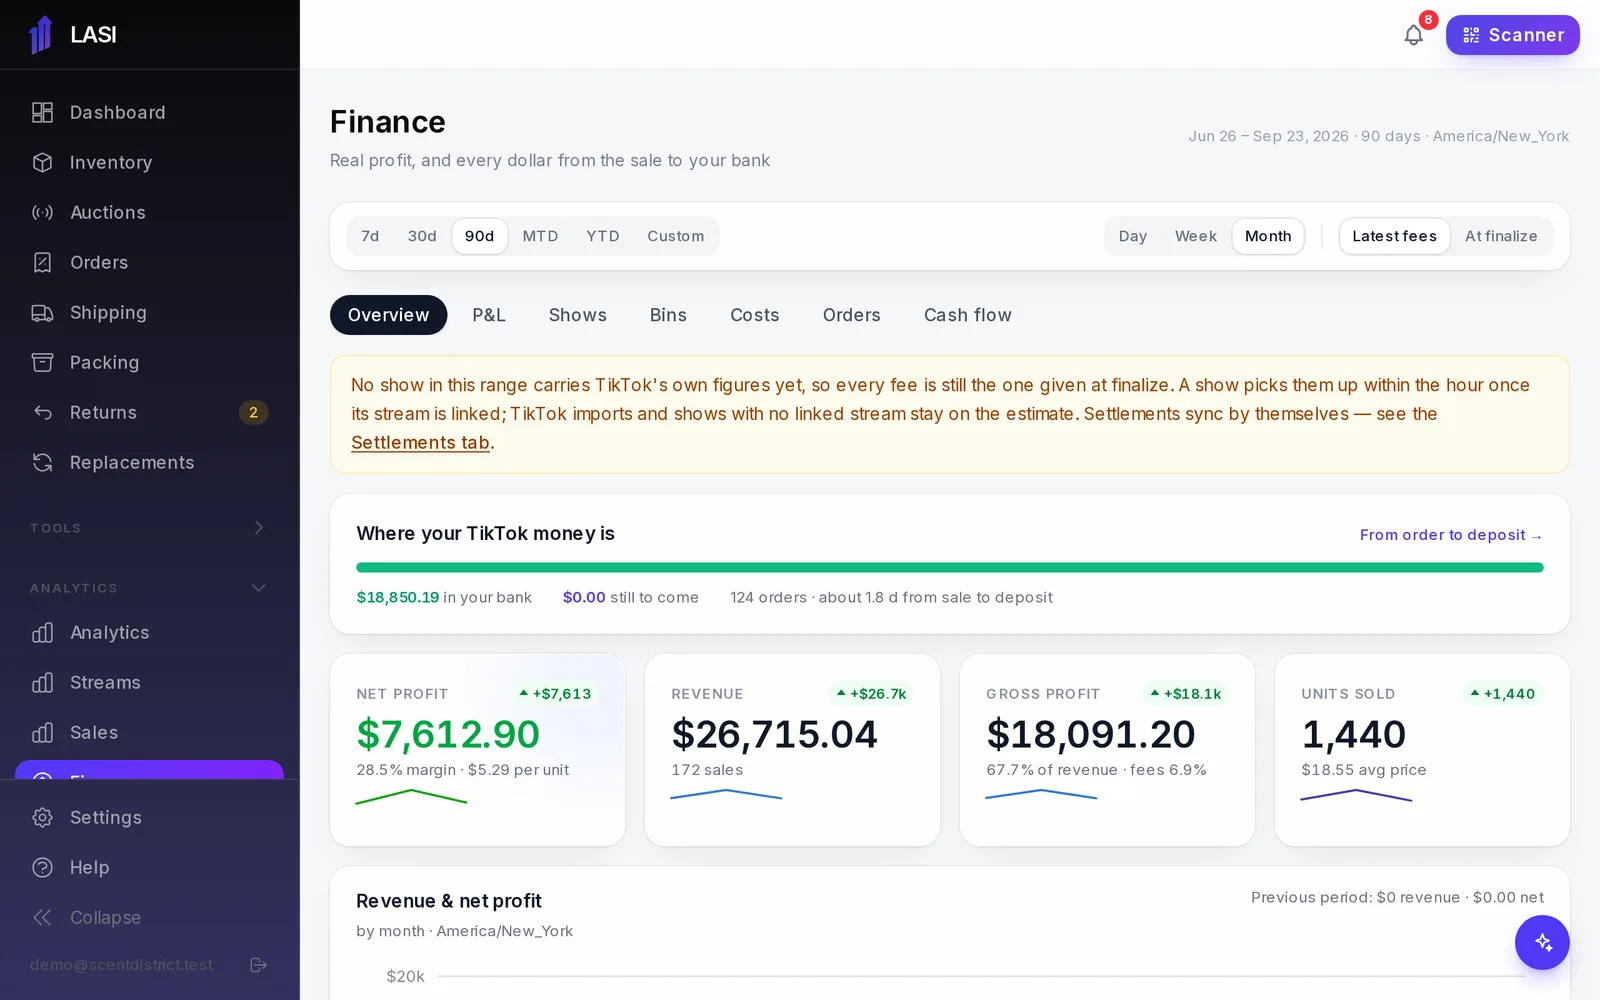Select the Orders receipt icon in sidebar
The height and width of the screenshot is (1000, 1600).
(x=42, y=263)
